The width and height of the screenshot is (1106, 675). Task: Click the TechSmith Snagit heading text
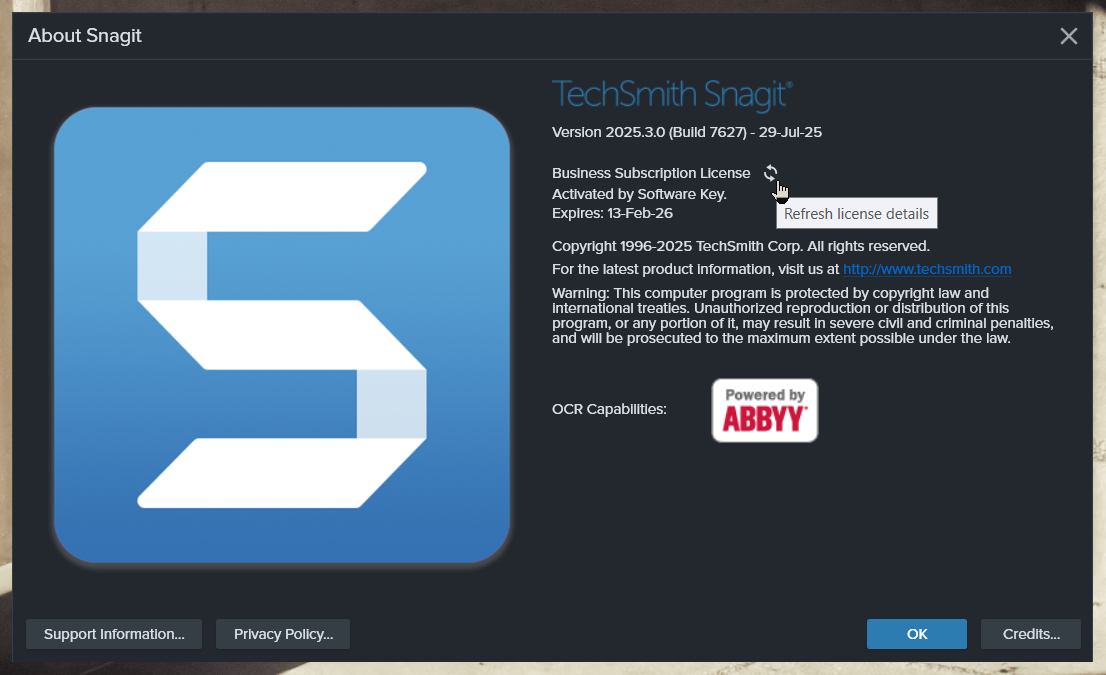[x=672, y=95]
